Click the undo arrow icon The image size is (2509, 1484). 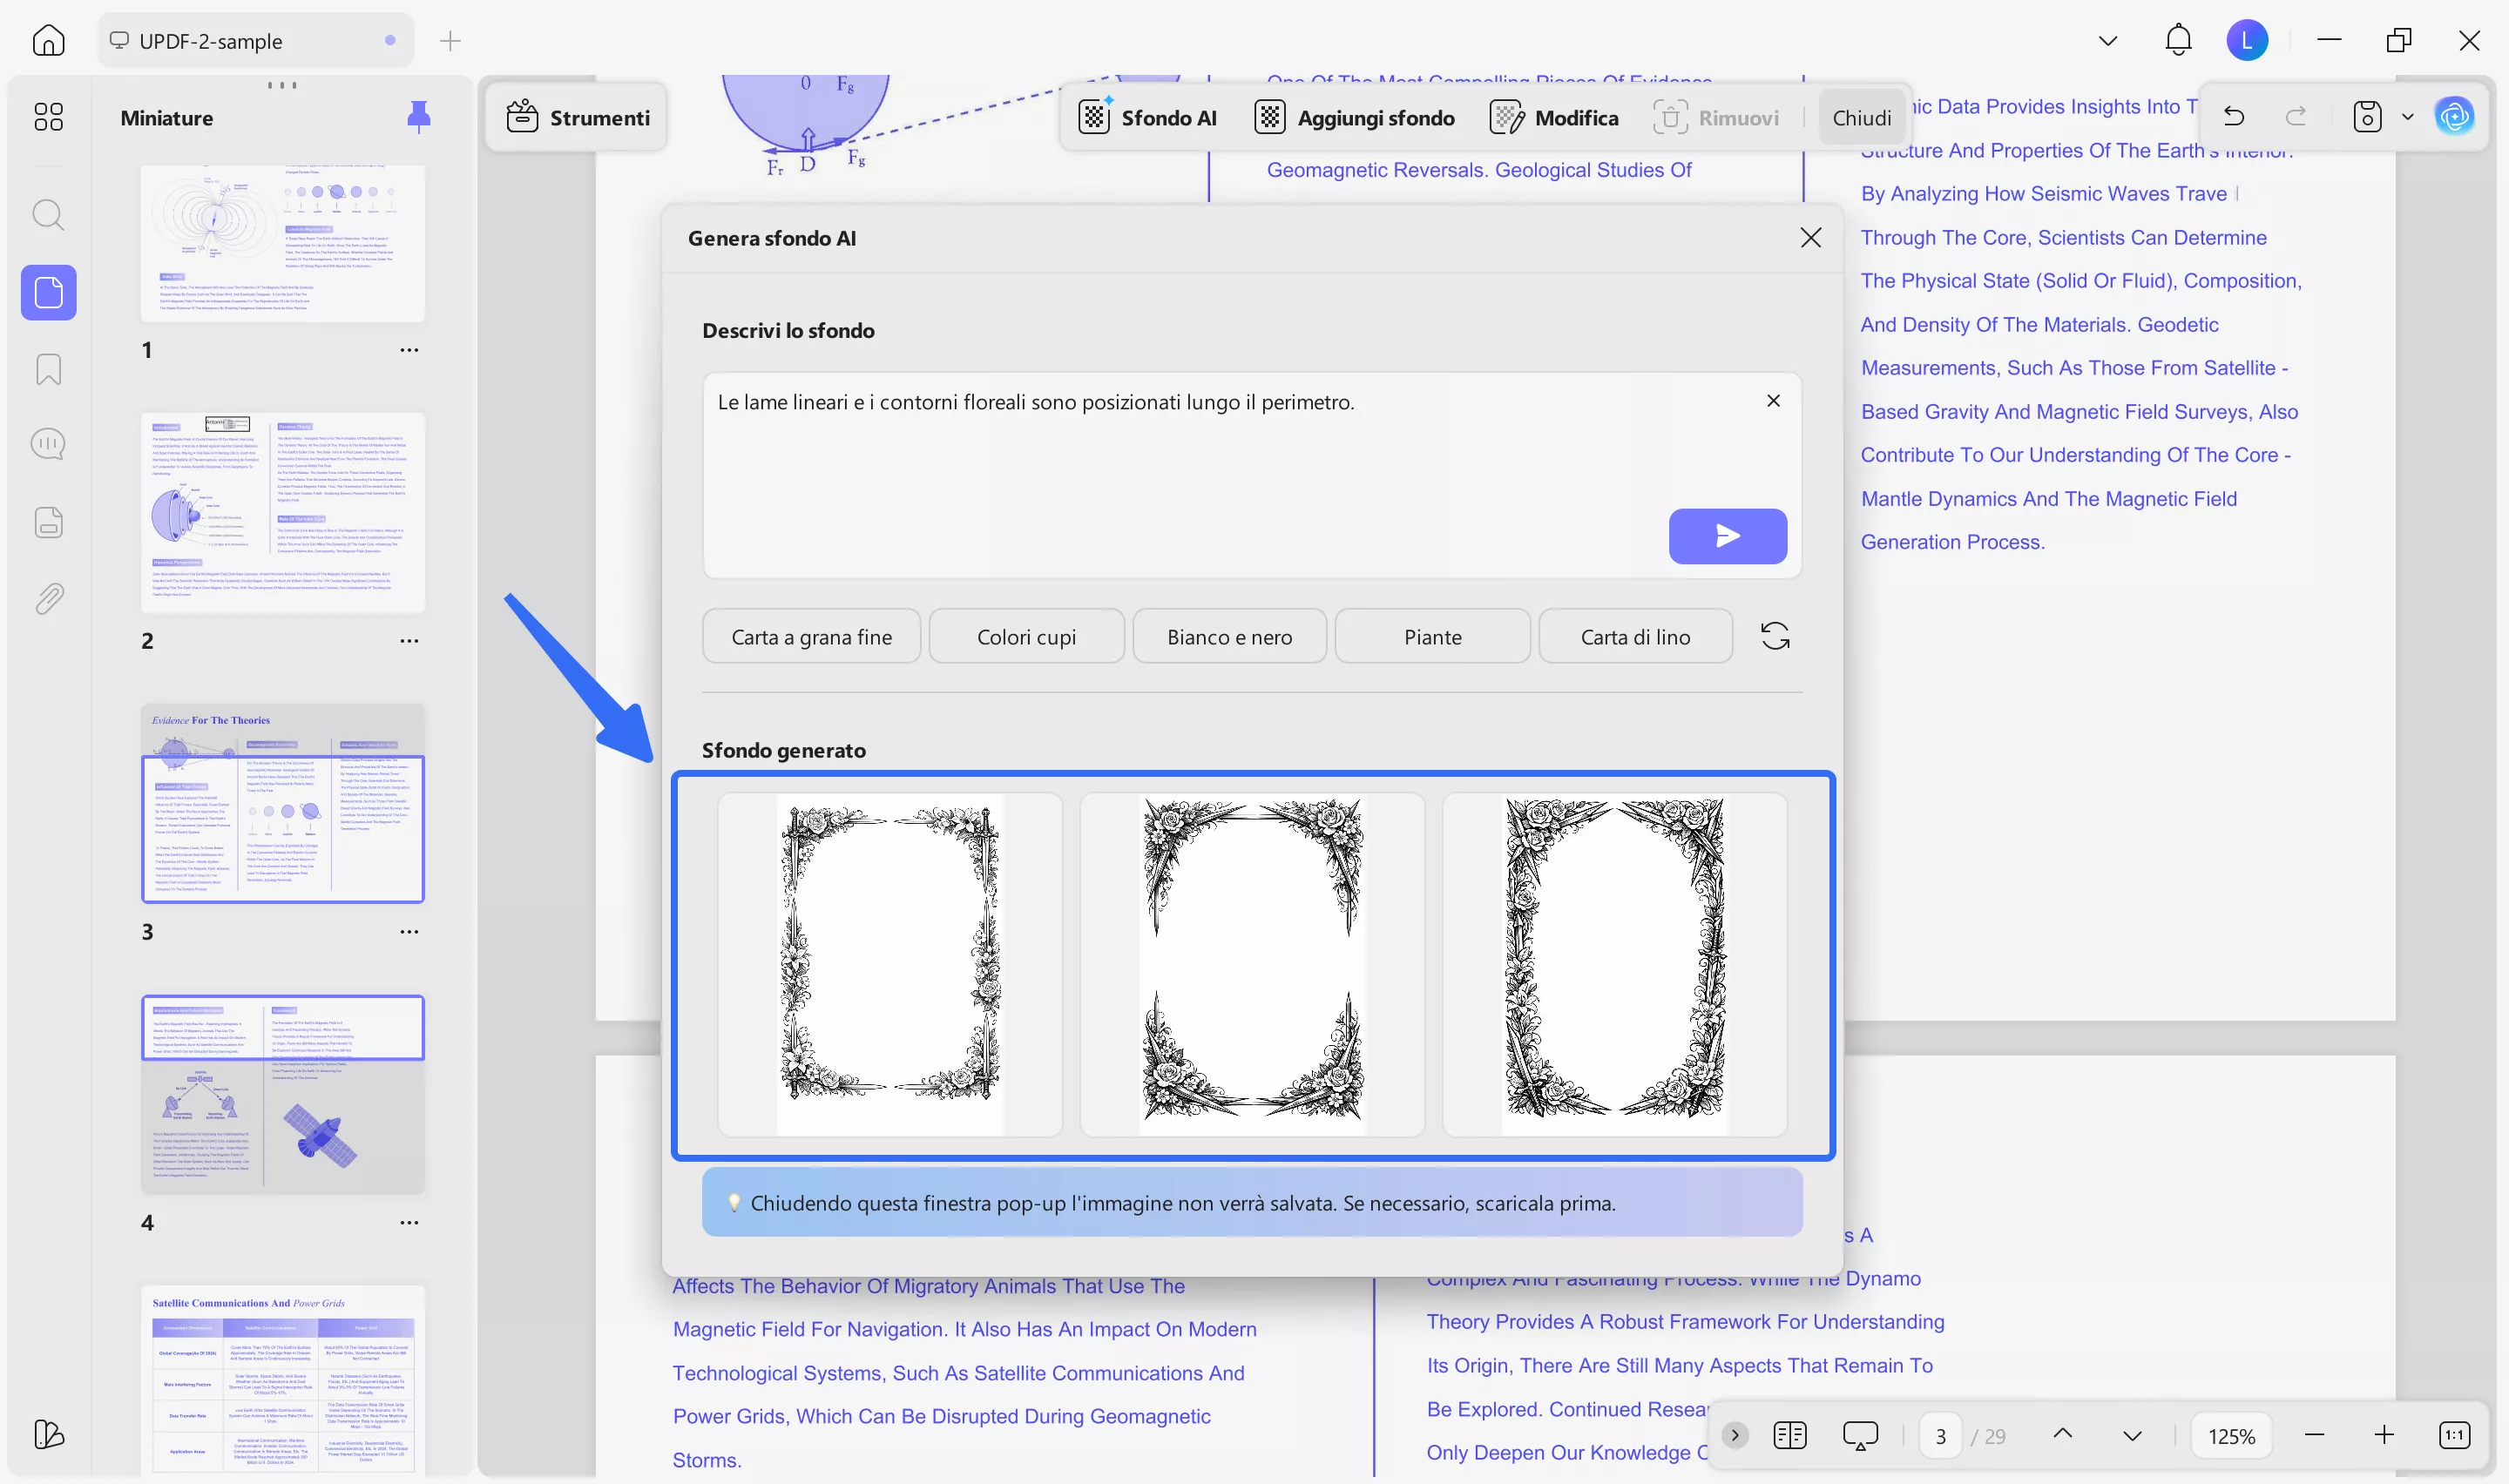click(x=2233, y=117)
